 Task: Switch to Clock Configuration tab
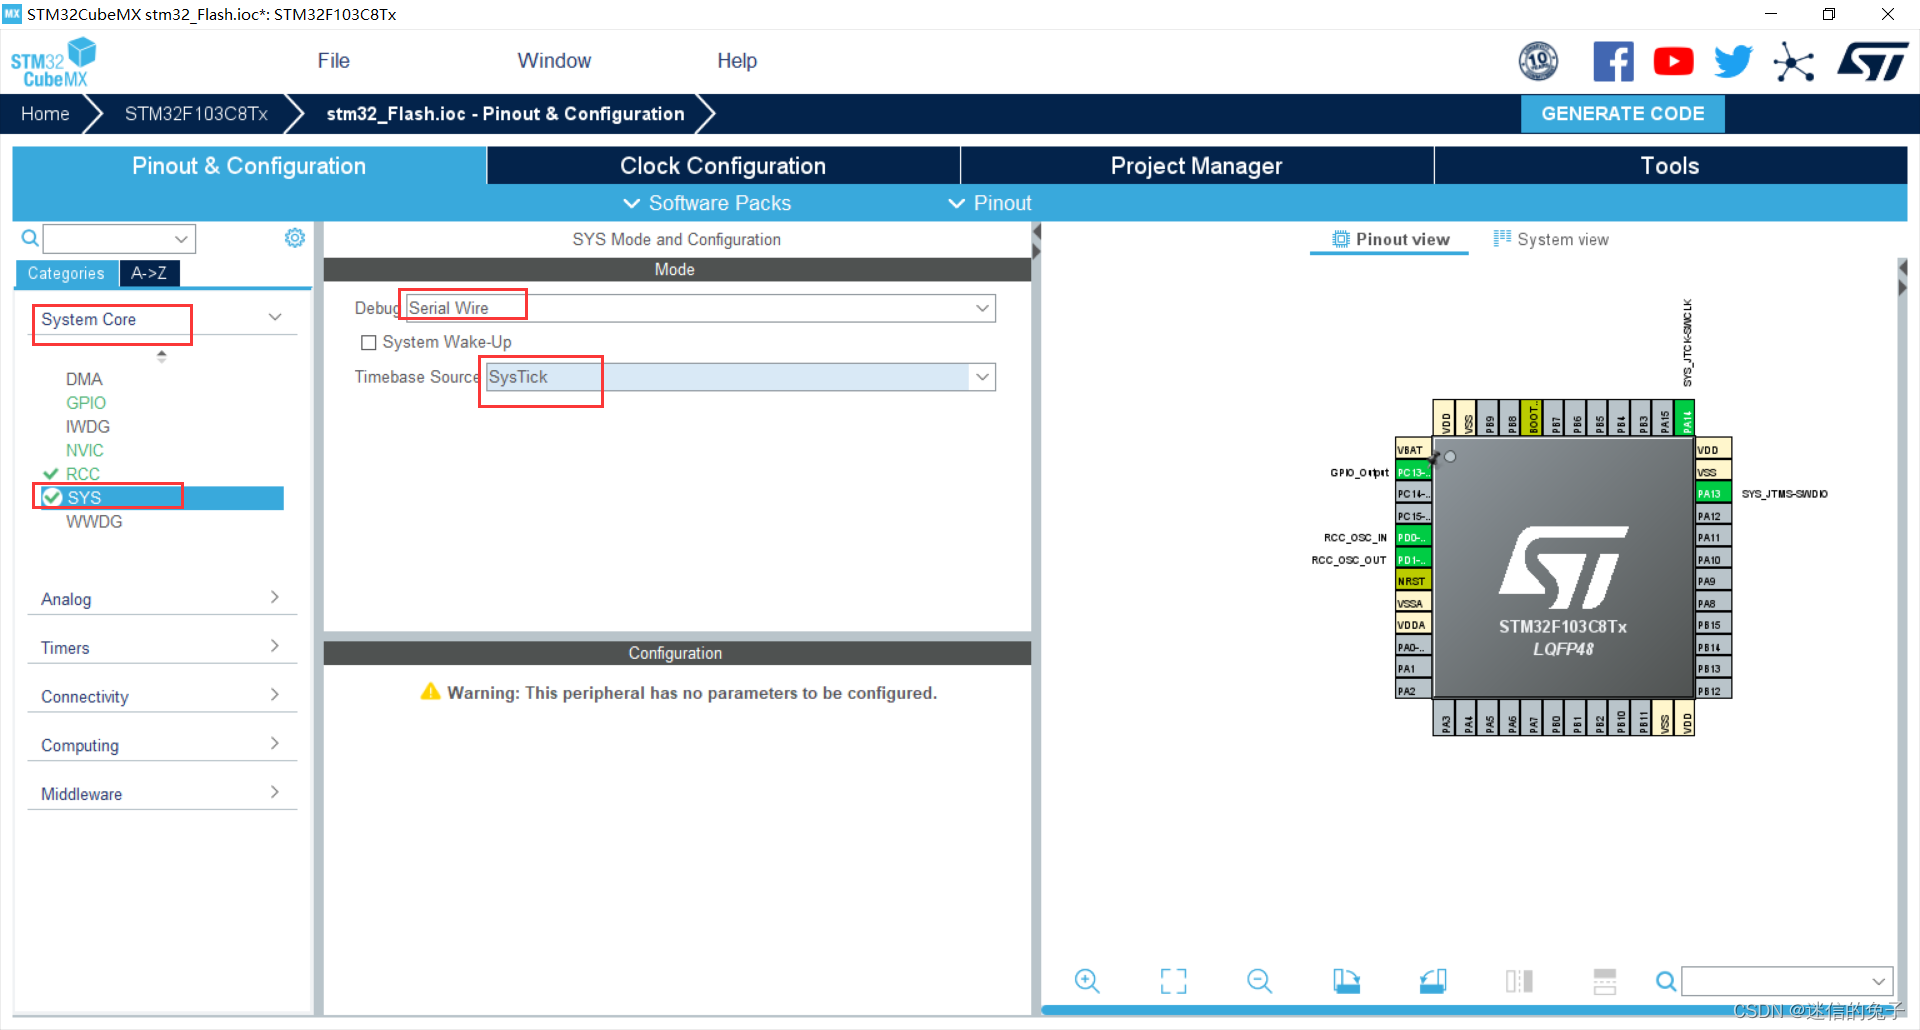723,166
